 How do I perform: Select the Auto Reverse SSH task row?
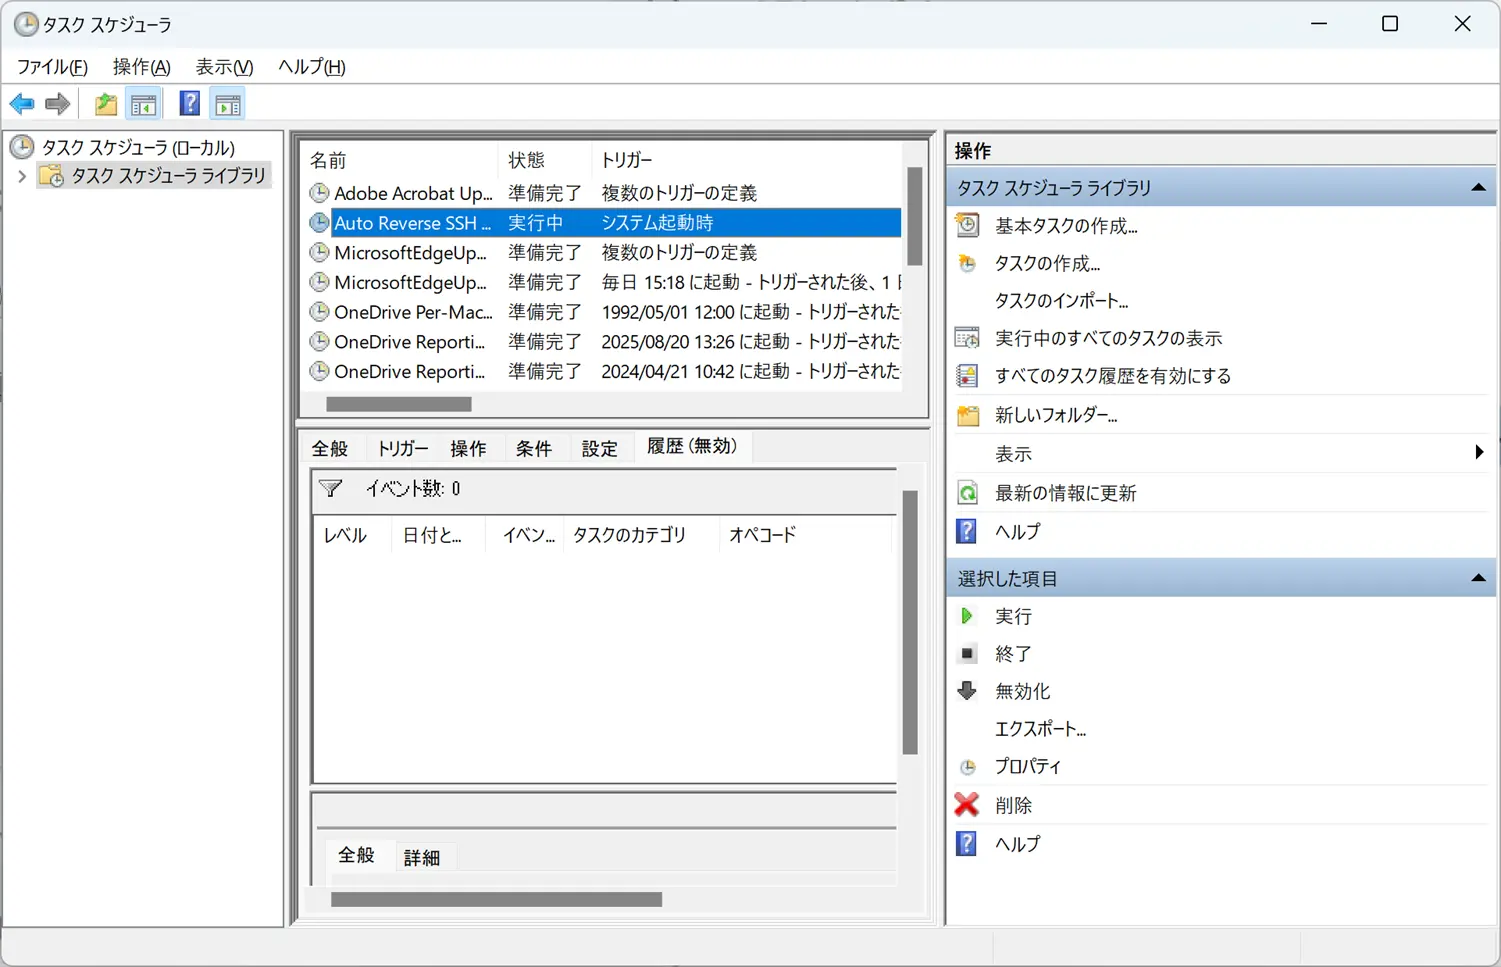pos(604,223)
